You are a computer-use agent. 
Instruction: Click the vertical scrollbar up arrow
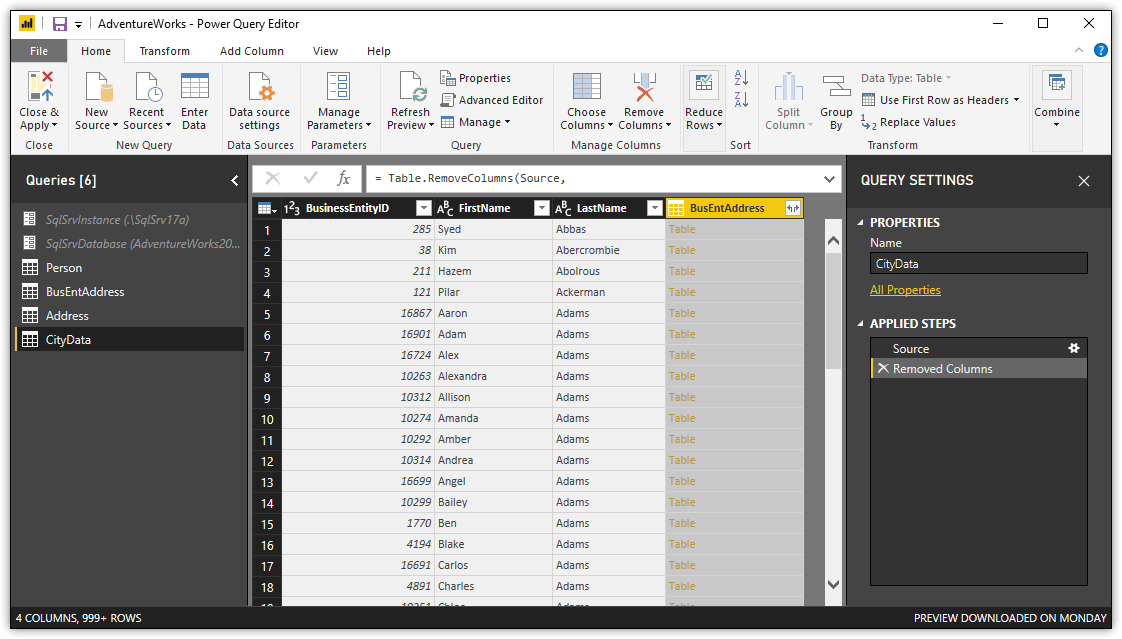833,241
